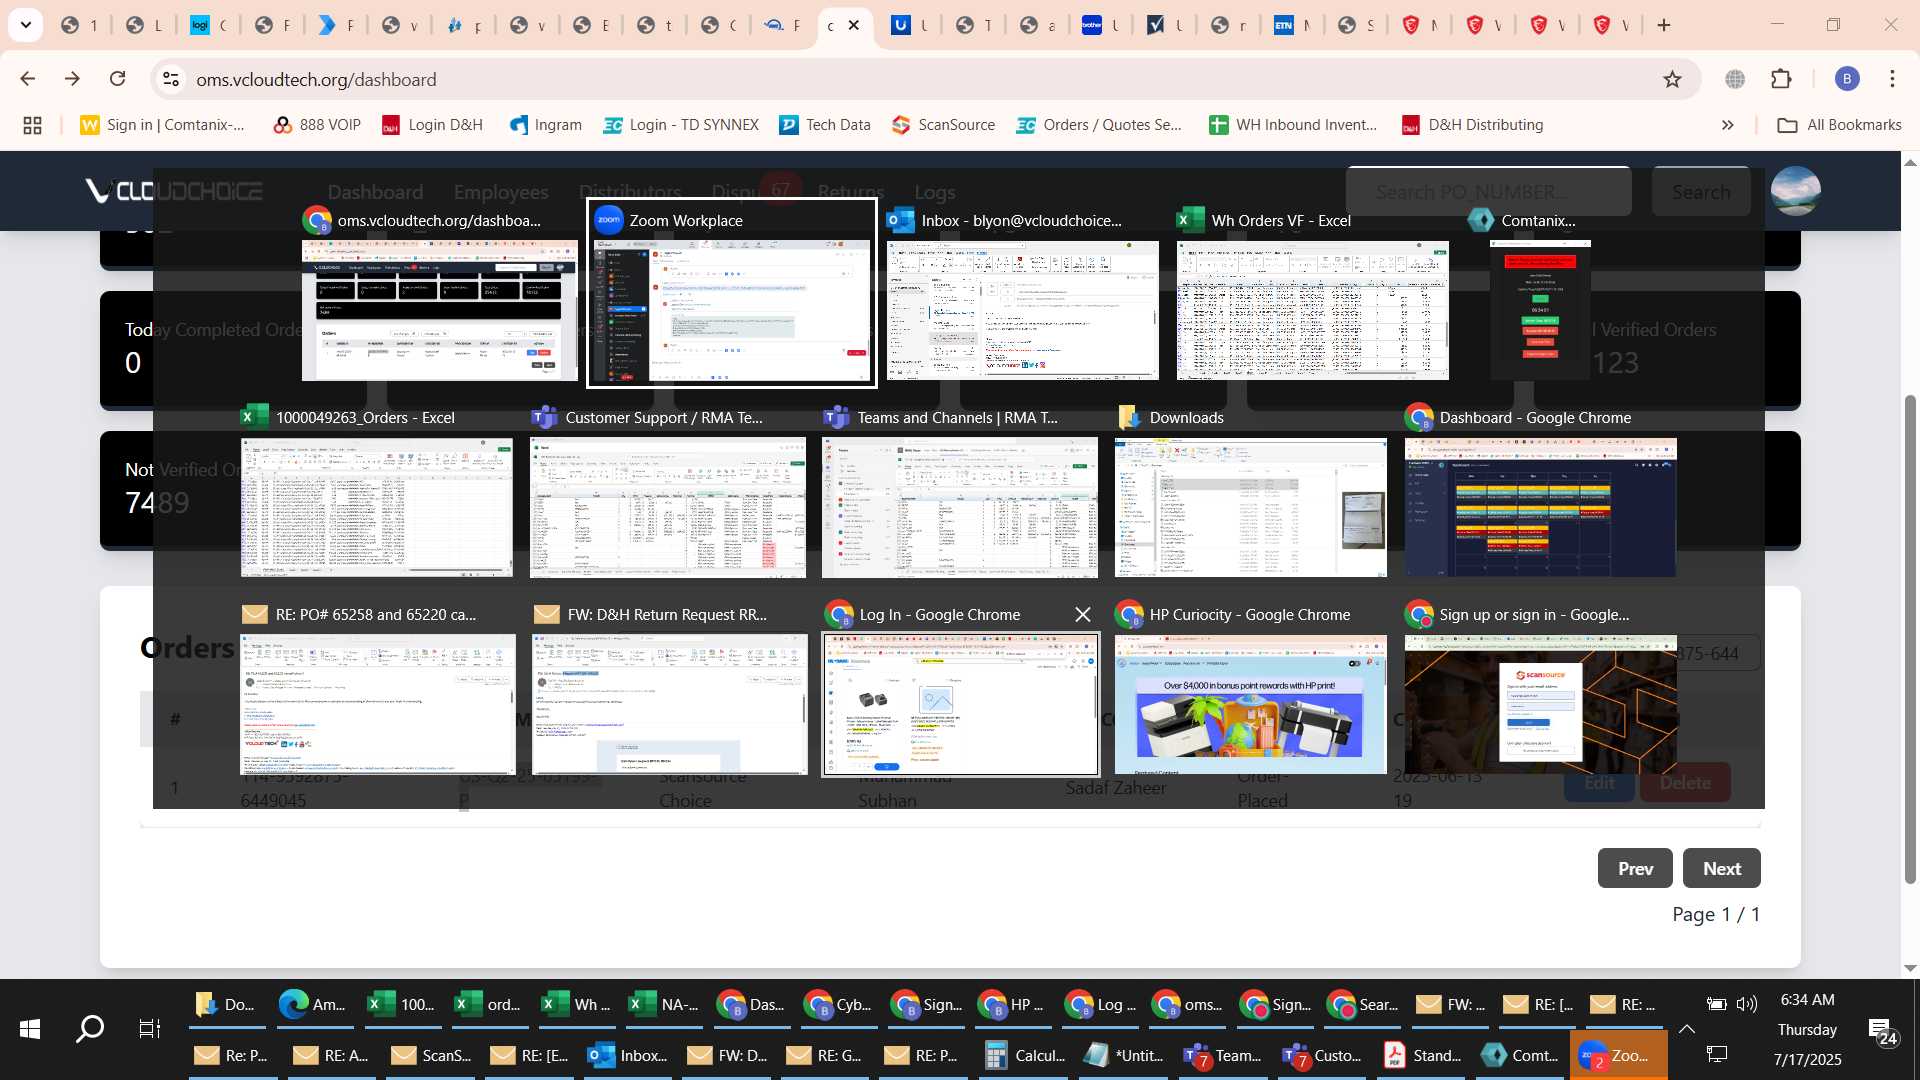Open site information next to the address
This screenshot has width=1920, height=1080.
(171, 79)
